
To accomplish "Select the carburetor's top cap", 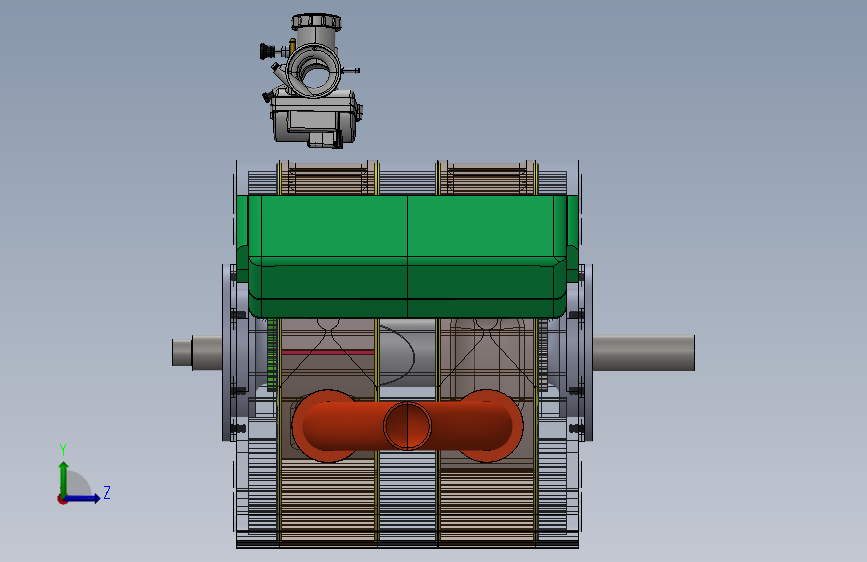I will (316, 22).
